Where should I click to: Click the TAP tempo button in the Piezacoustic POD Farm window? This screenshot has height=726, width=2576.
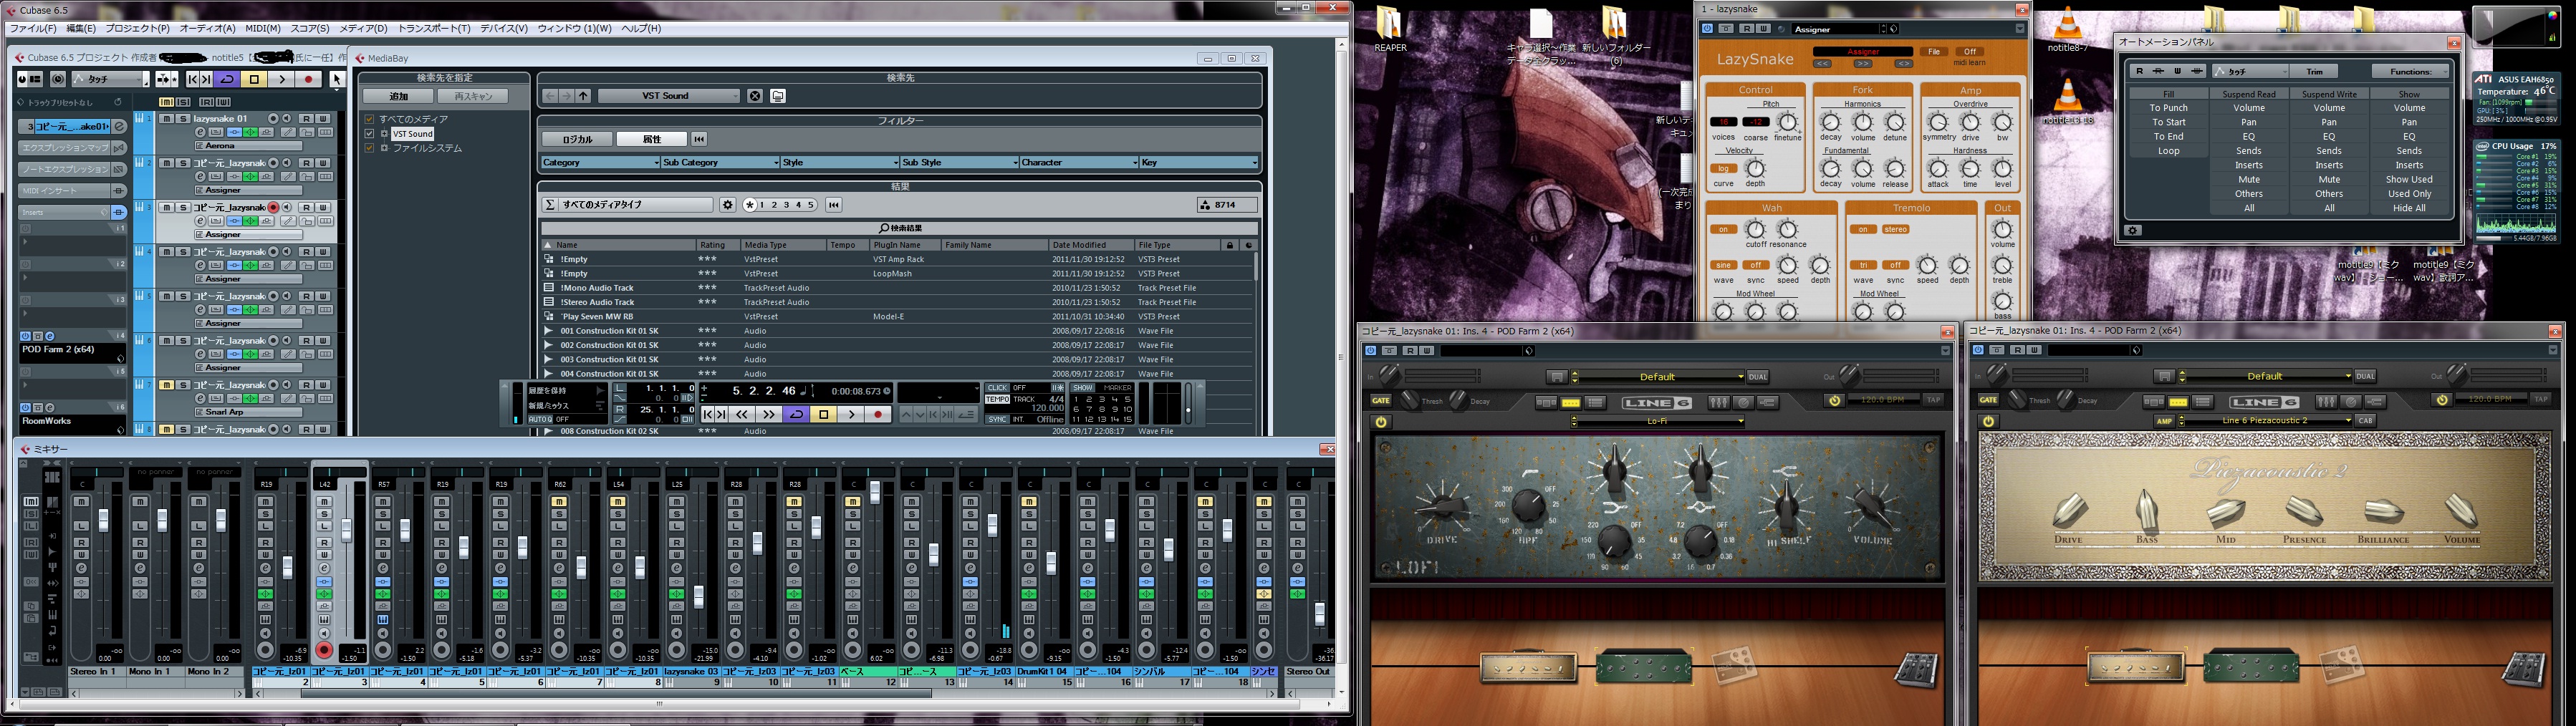2541,400
